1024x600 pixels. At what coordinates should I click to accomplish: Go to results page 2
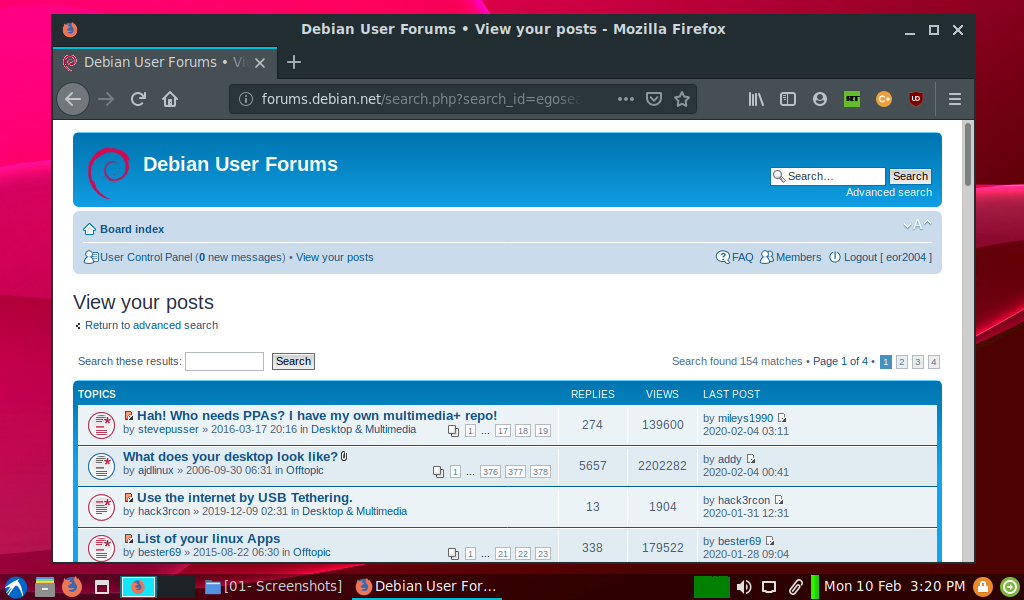click(x=902, y=362)
